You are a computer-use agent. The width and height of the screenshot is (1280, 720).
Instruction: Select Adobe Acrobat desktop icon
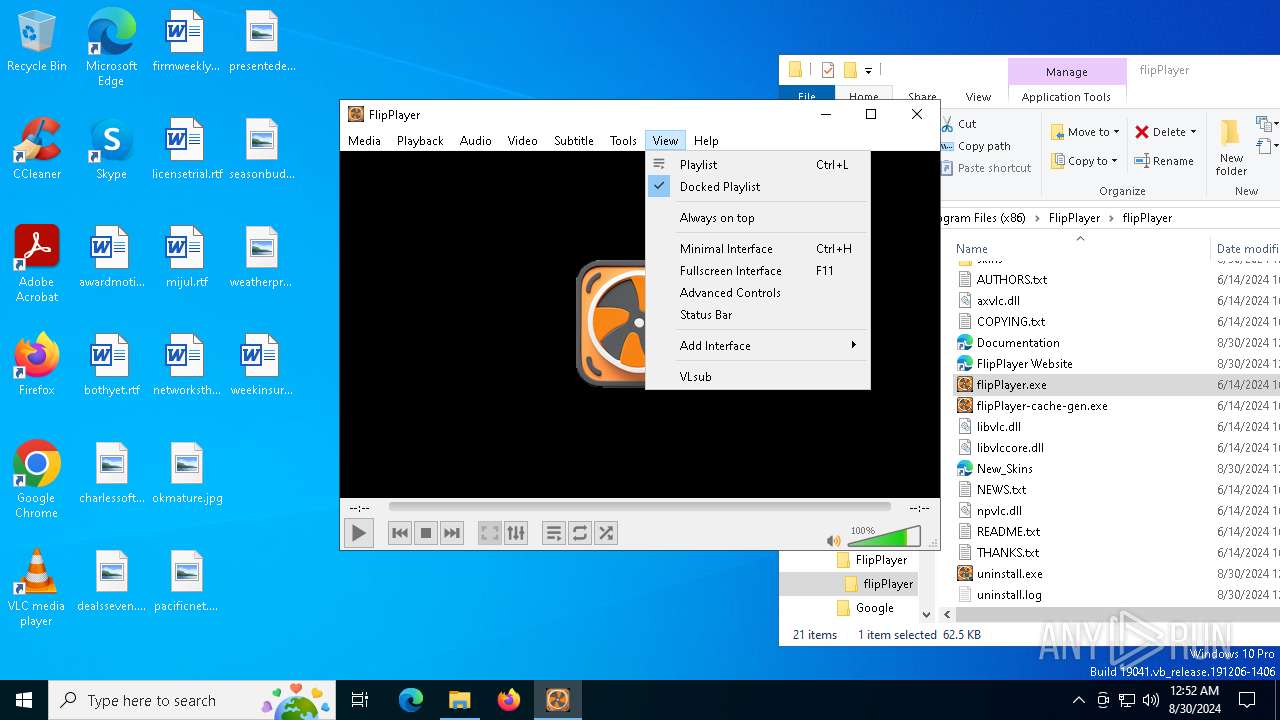[37, 264]
